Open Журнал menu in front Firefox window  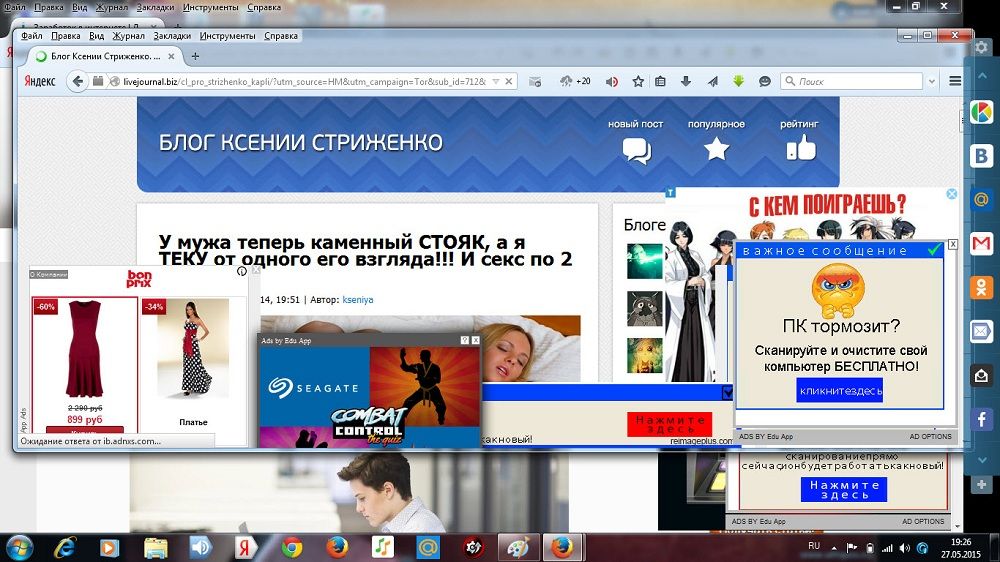coord(128,36)
